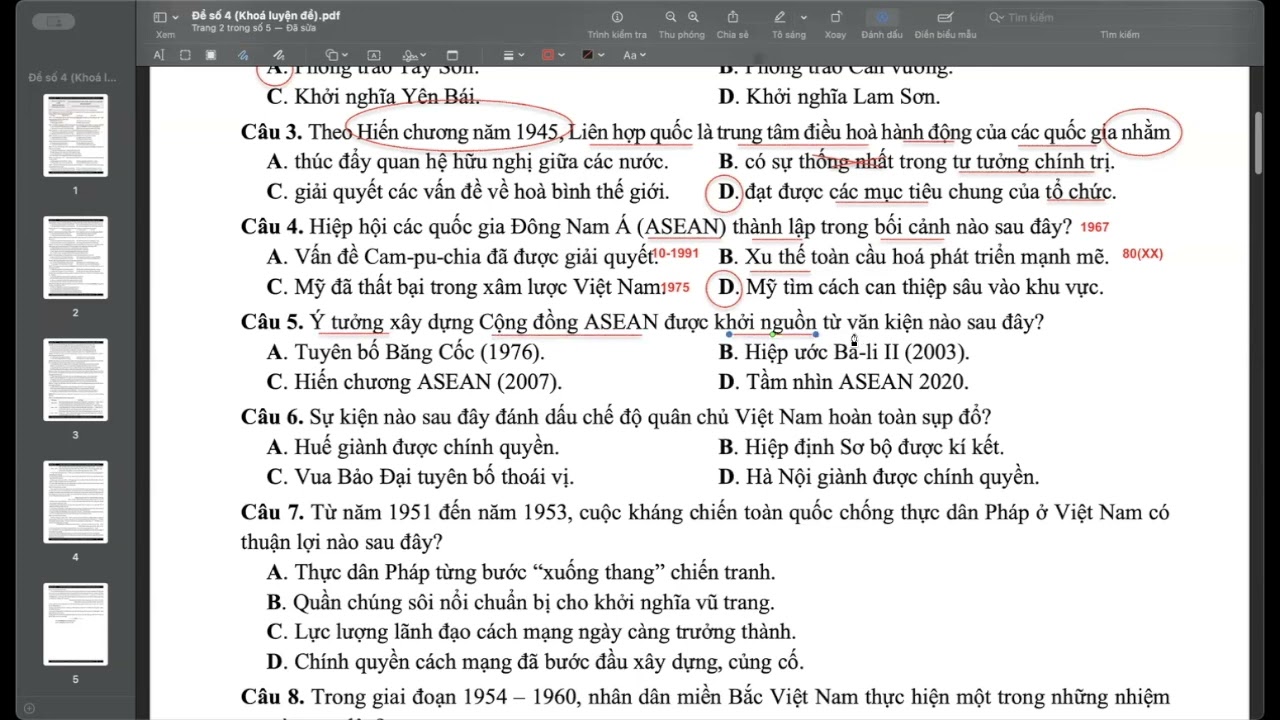Click the heading 'Câu 8.'
This screenshot has width=1280, height=720.
[272, 697]
